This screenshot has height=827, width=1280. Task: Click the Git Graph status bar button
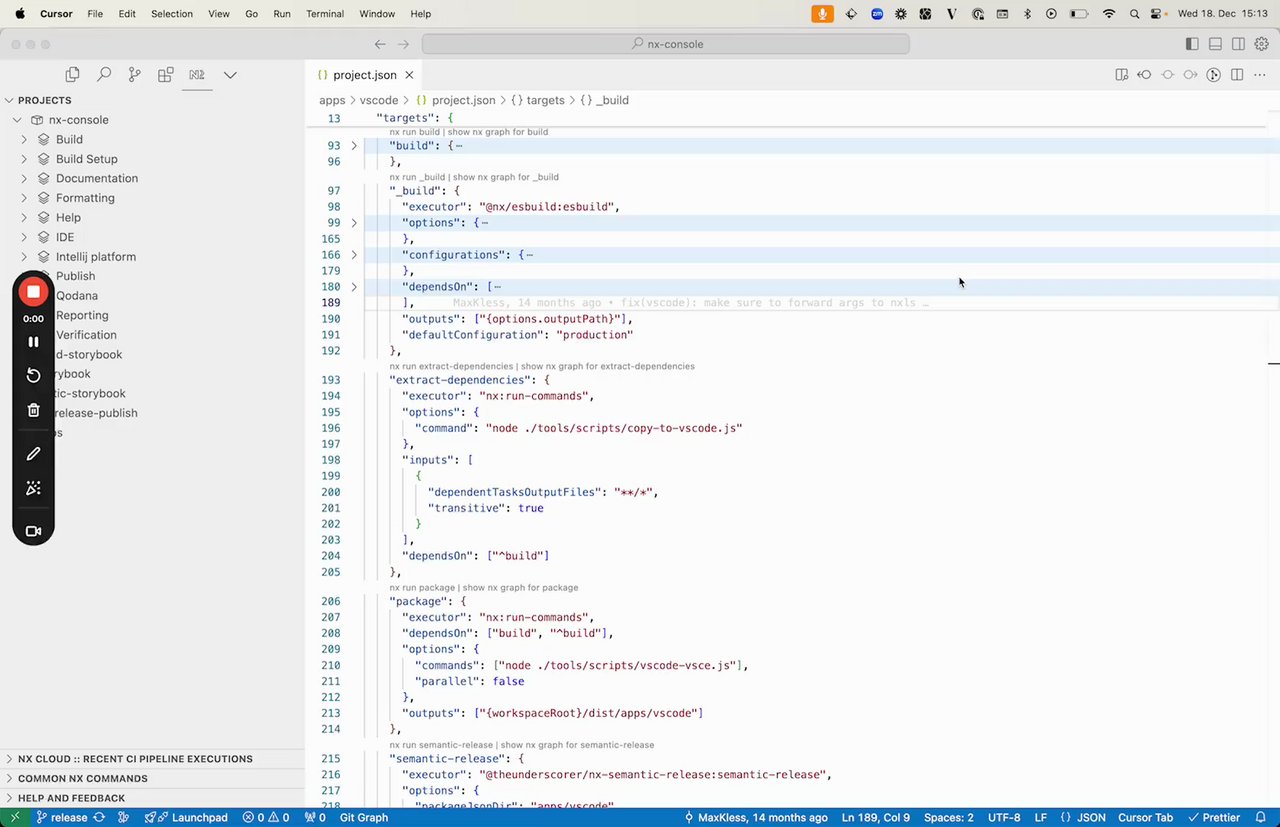tap(363, 817)
